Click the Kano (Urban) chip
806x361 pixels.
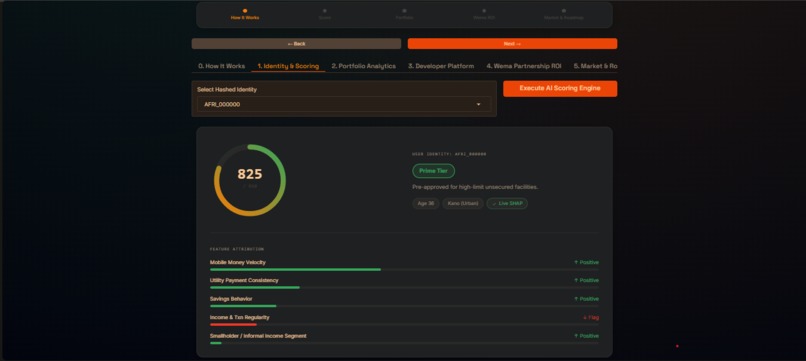(x=463, y=204)
